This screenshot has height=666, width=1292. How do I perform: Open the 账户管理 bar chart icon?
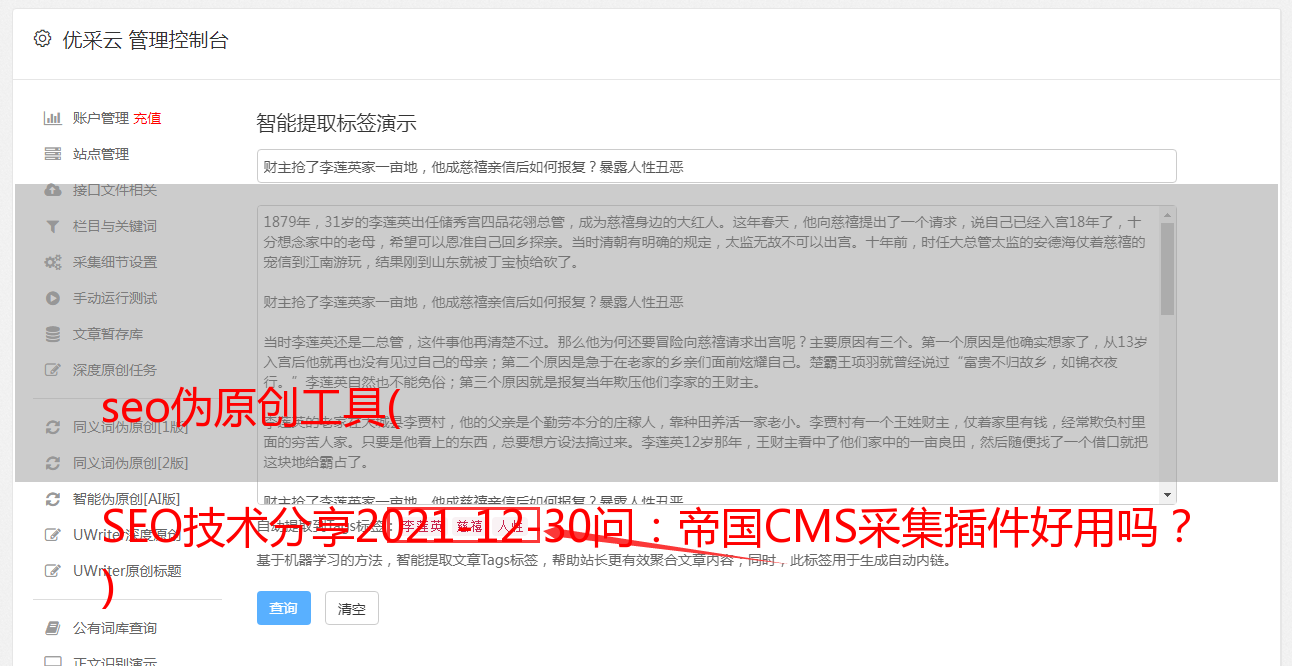click(53, 118)
